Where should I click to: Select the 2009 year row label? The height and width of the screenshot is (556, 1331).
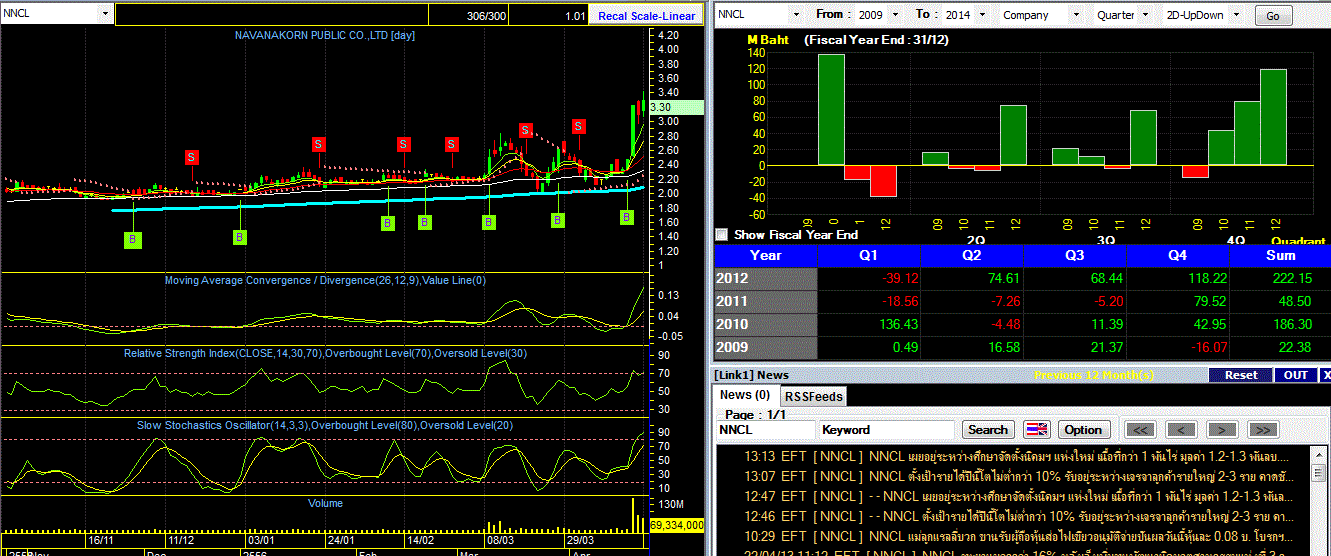765,347
